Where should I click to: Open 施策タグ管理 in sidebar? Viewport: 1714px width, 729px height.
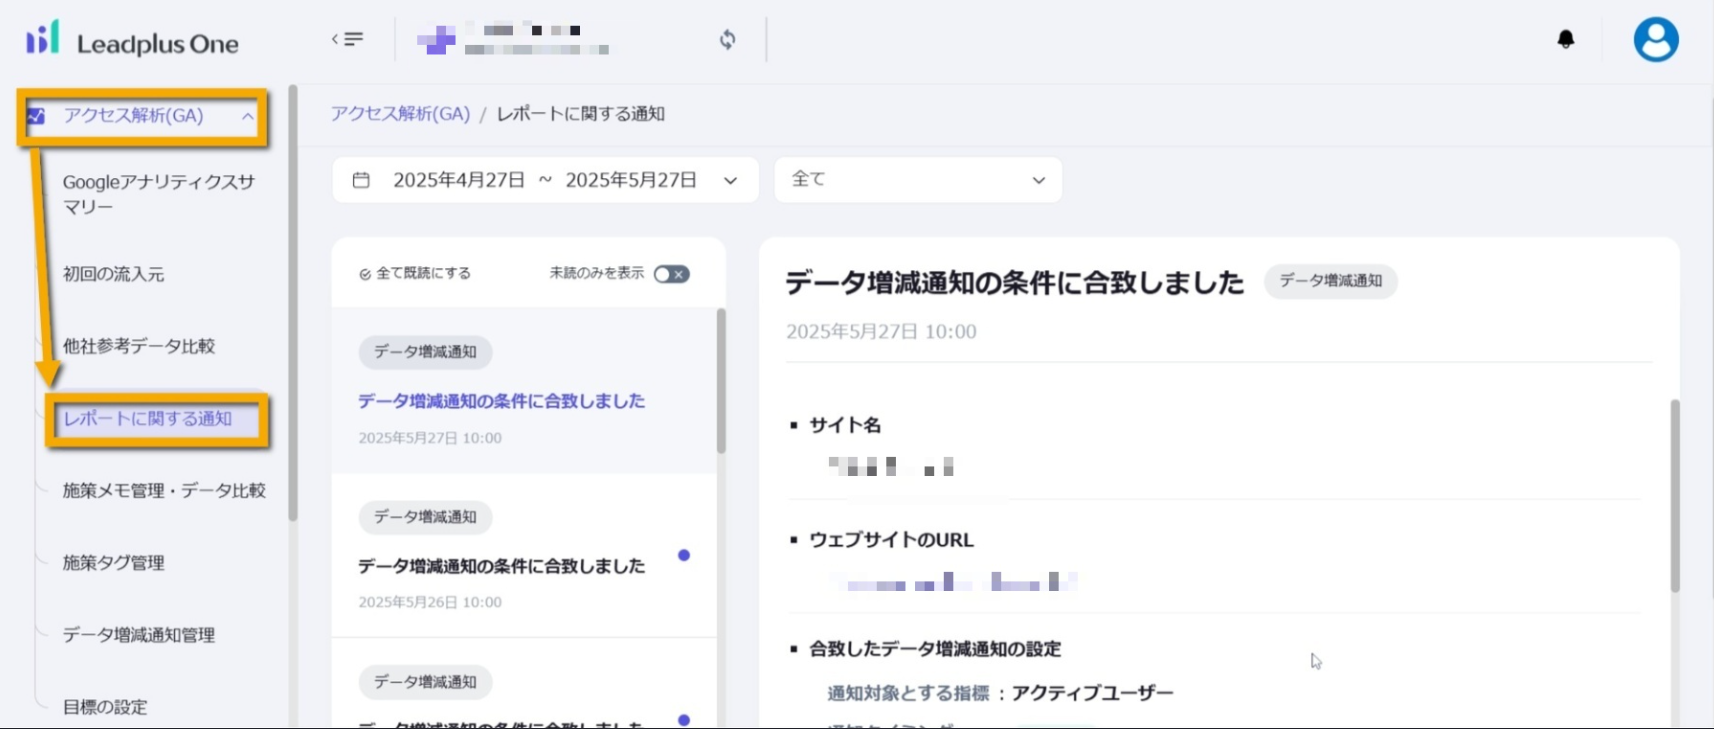click(114, 563)
